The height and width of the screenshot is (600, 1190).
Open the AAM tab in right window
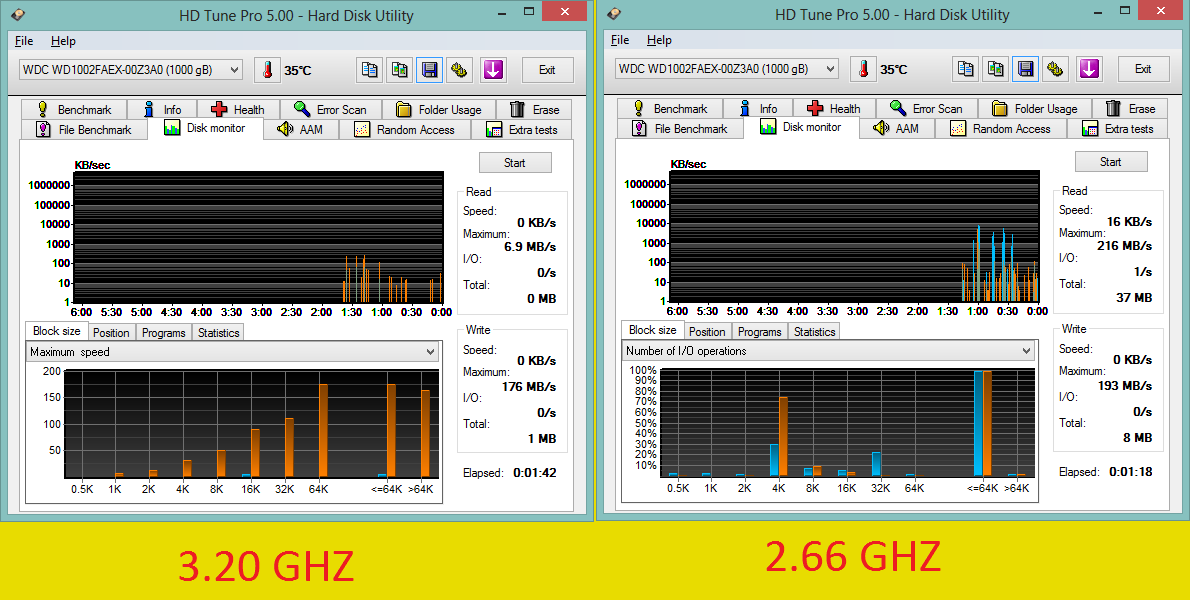896,129
